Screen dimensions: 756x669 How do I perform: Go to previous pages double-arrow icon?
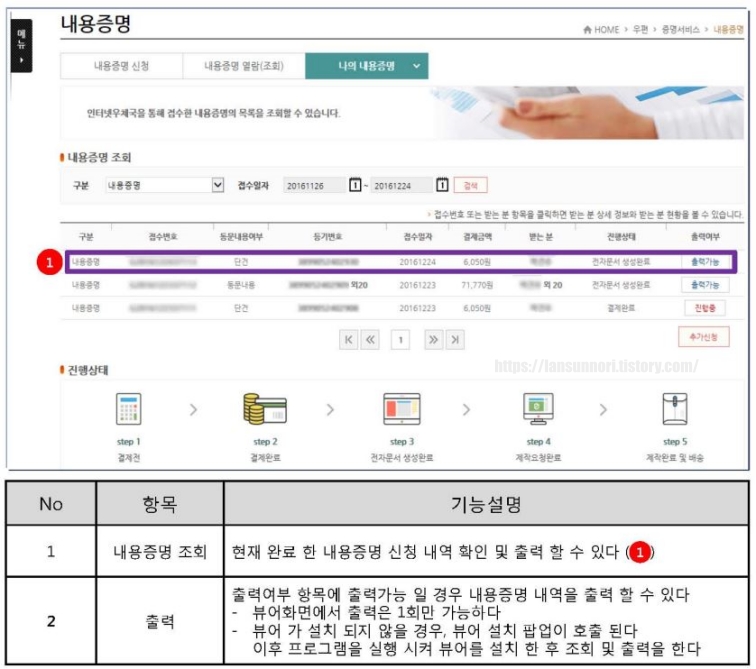(x=370, y=340)
